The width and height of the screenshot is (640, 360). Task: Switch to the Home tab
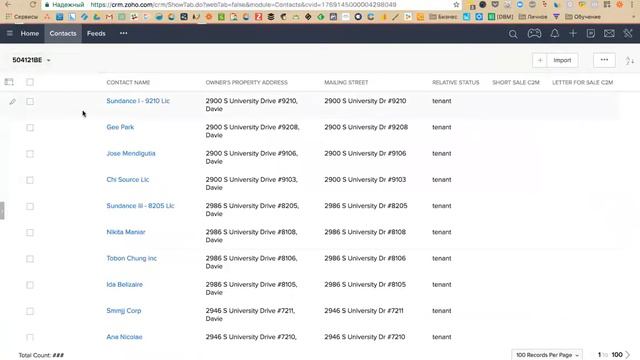[30, 33]
